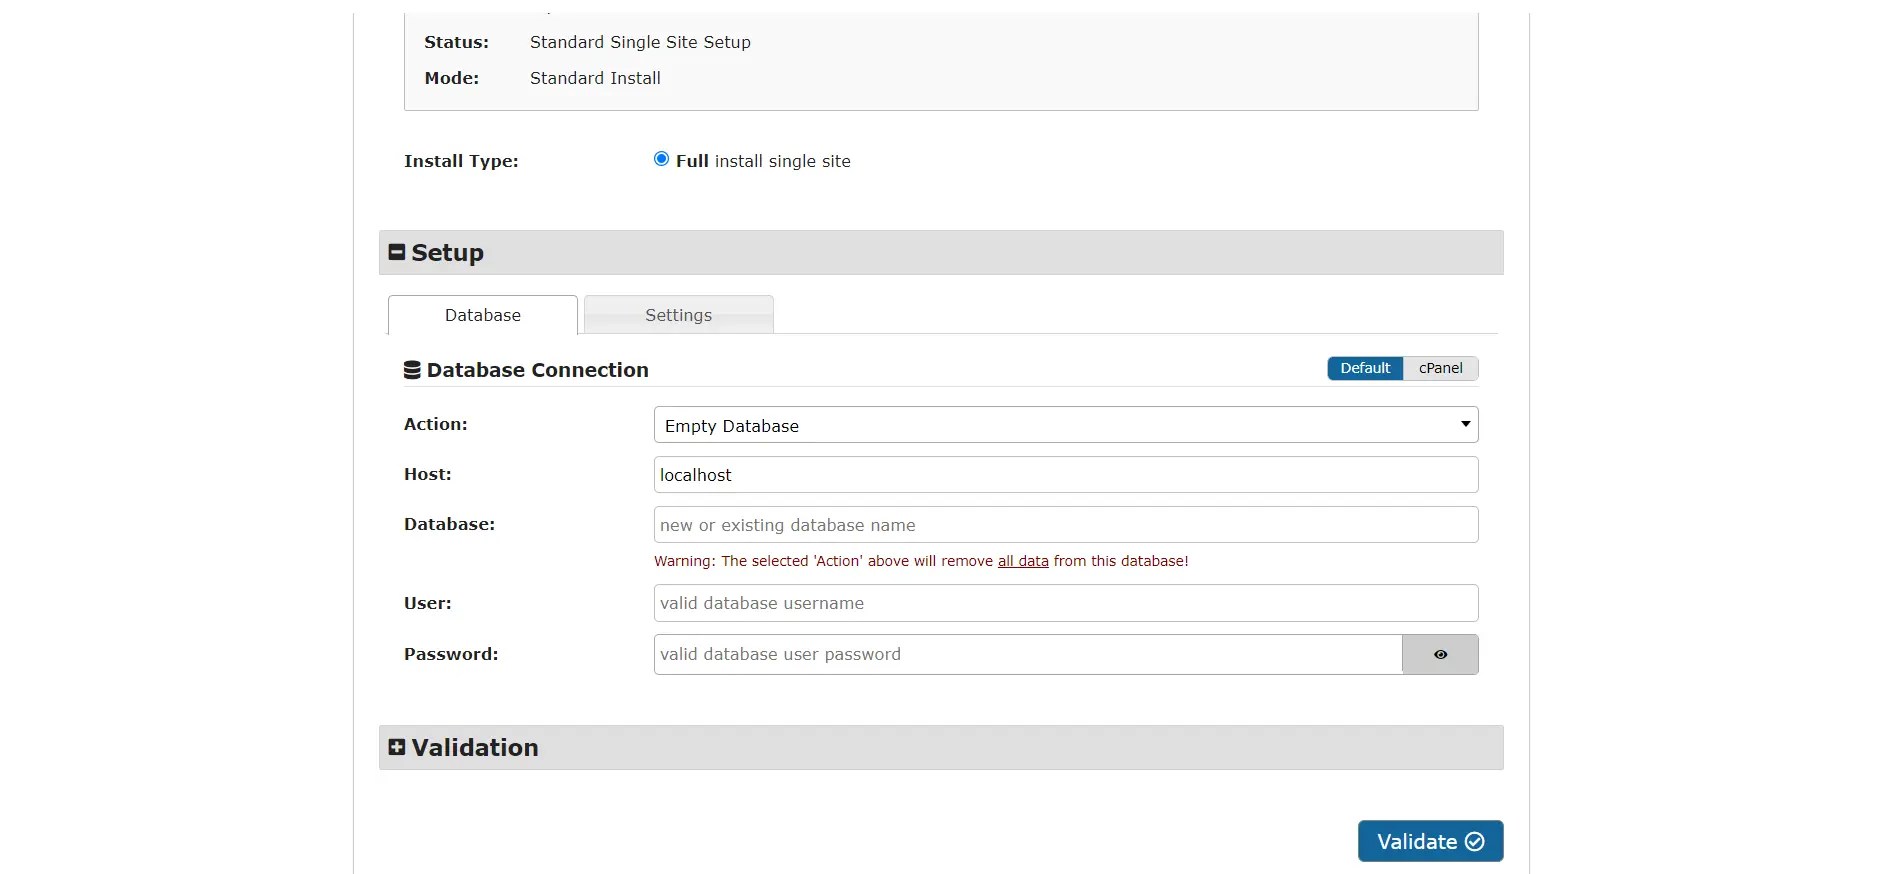
Task: Switch to Default connection mode
Action: pyautogui.click(x=1365, y=369)
